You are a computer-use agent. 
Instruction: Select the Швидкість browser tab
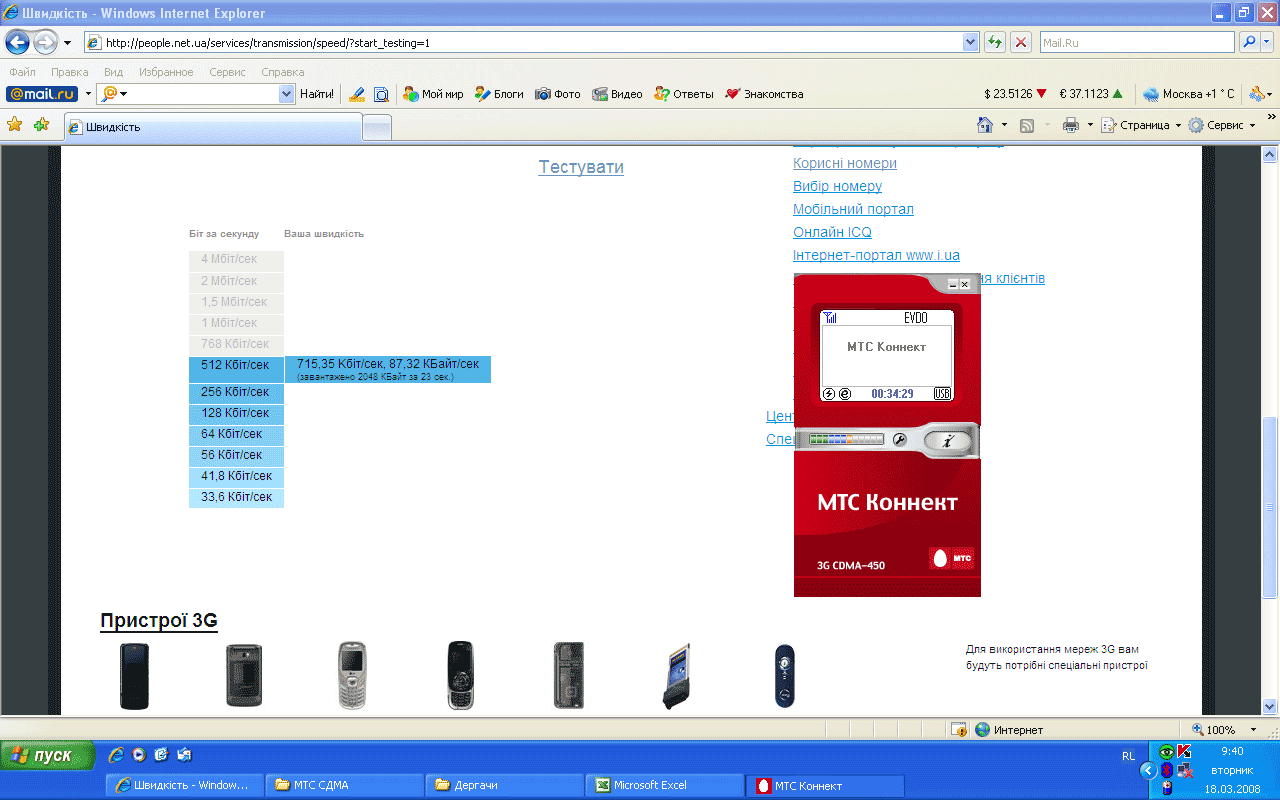[212, 127]
